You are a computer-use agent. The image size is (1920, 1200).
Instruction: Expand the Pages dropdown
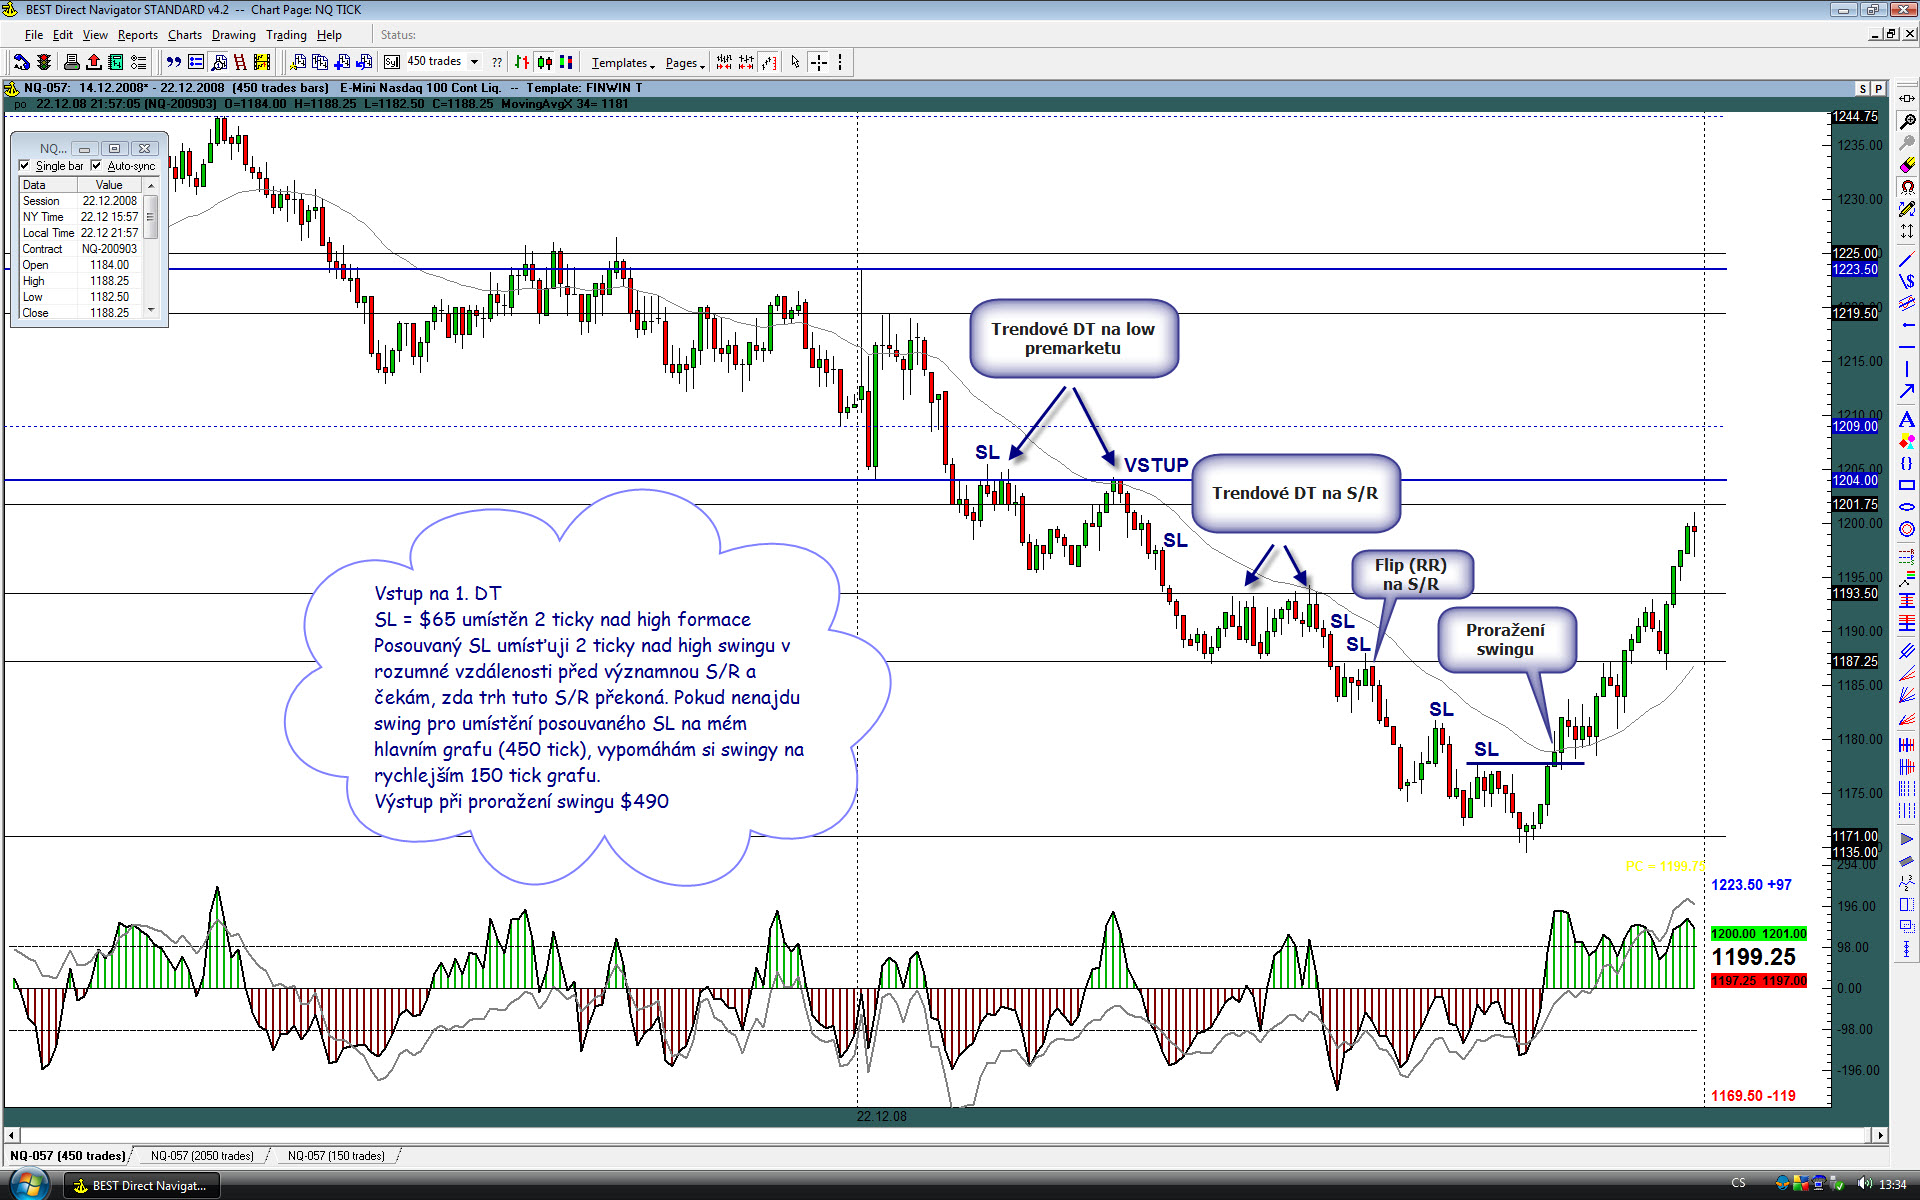point(685,63)
